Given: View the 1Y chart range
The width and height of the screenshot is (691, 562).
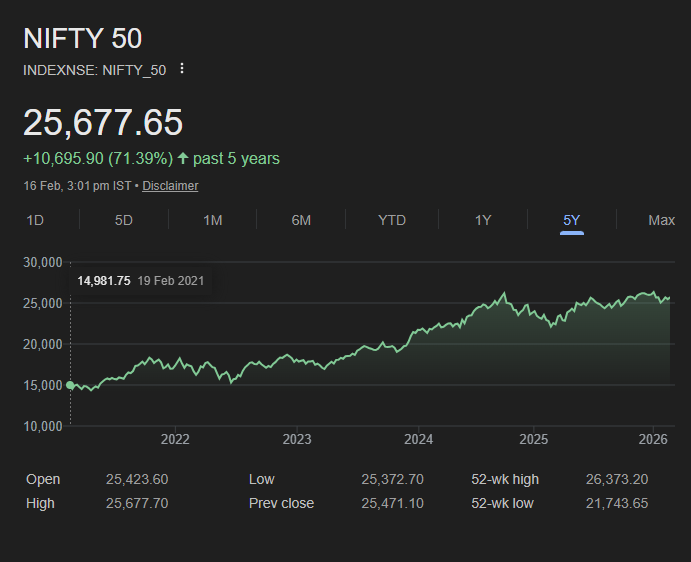Looking at the screenshot, I should pyautogui.click(x=483, y=220).
